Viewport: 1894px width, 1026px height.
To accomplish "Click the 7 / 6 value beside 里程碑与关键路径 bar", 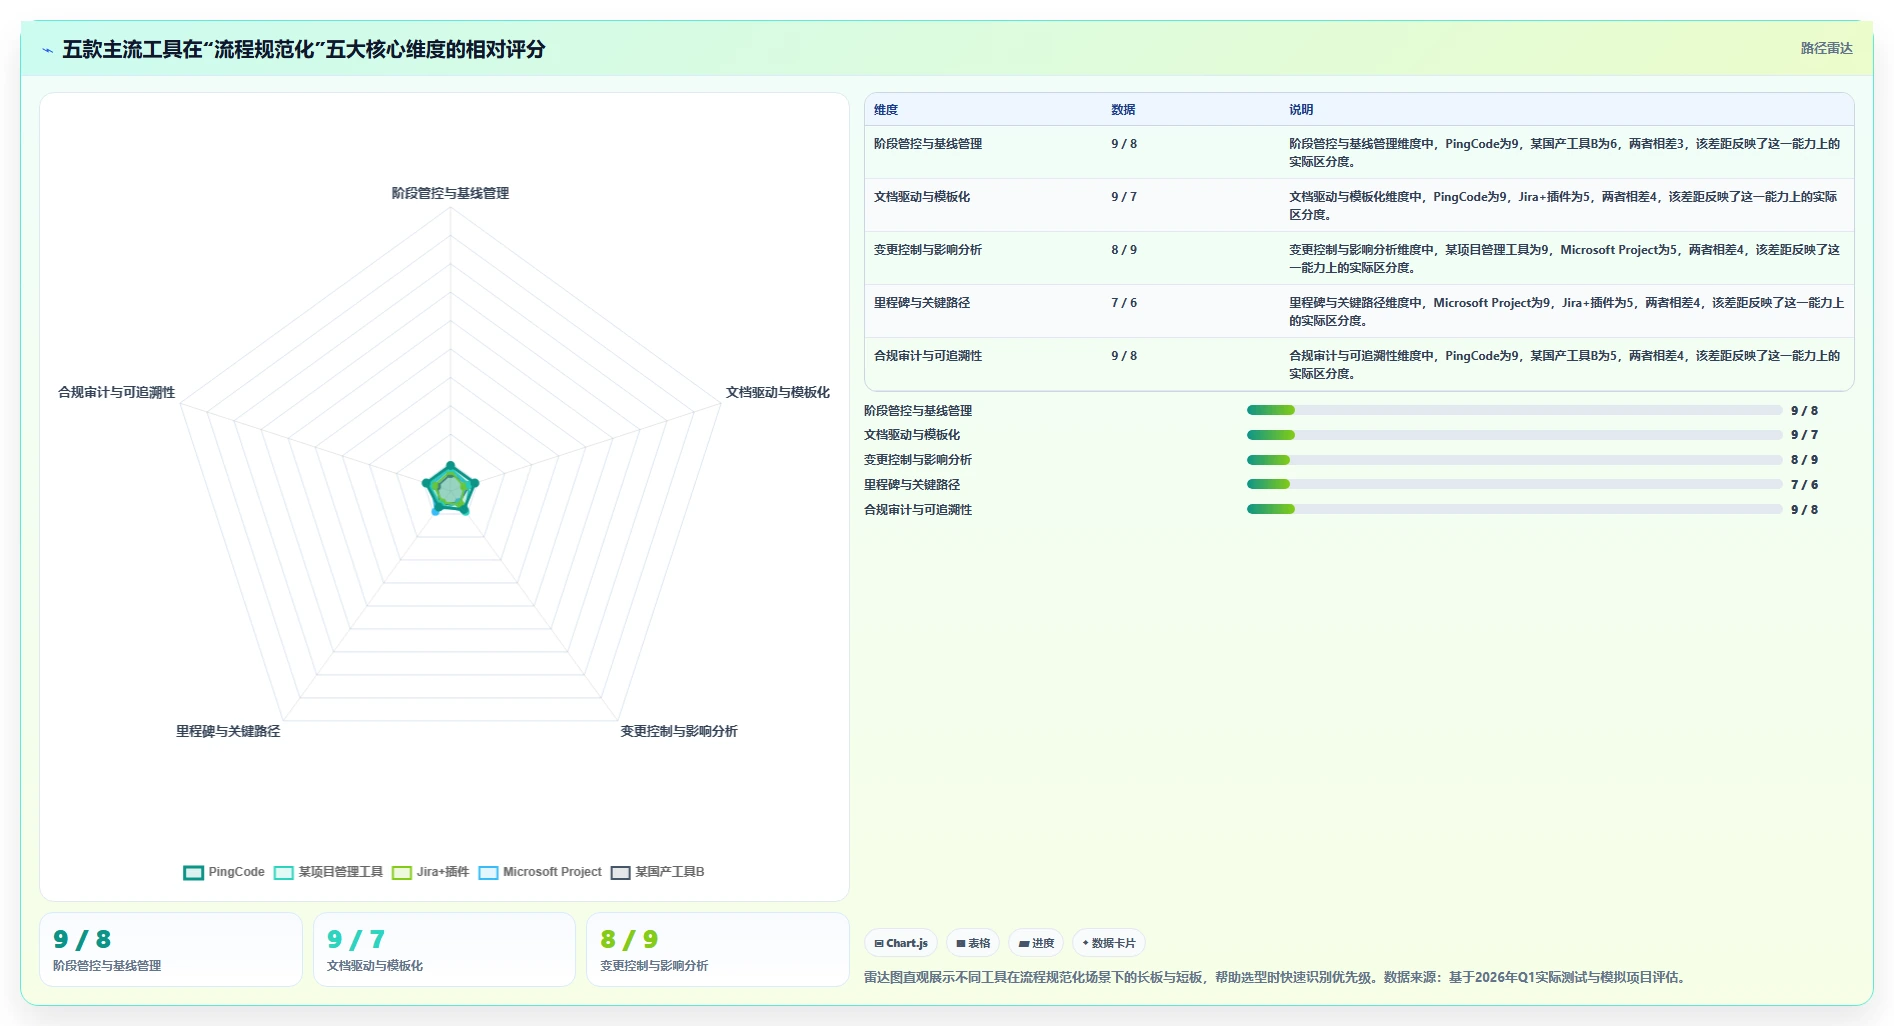I will pos(1804,484).
